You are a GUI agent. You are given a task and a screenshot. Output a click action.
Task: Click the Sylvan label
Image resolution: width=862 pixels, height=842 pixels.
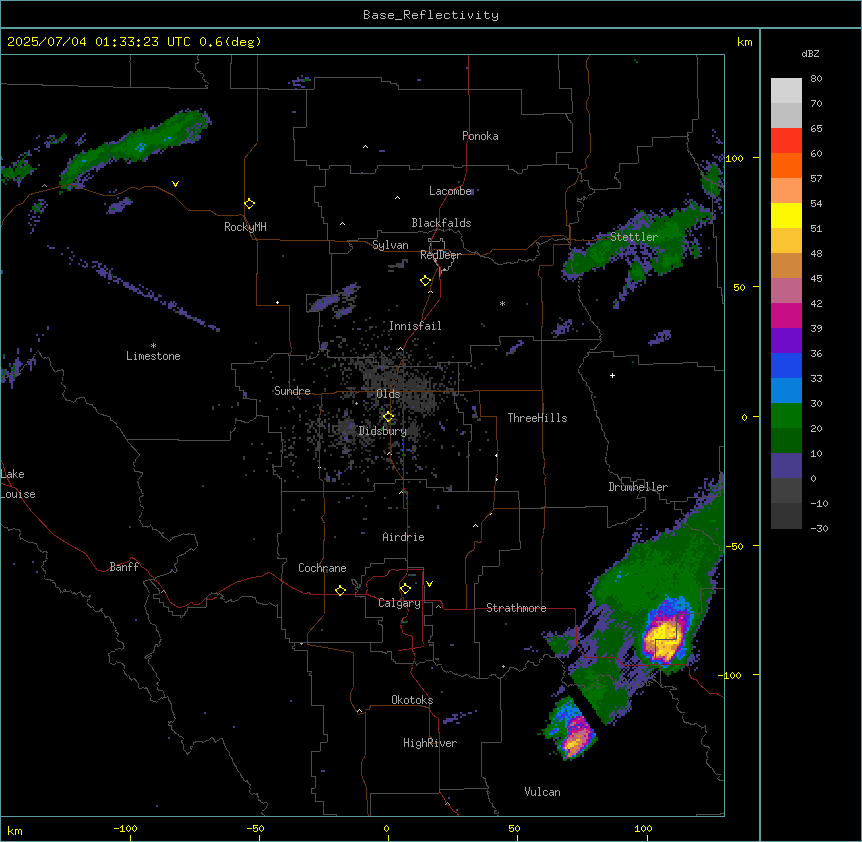coord(390,245)
